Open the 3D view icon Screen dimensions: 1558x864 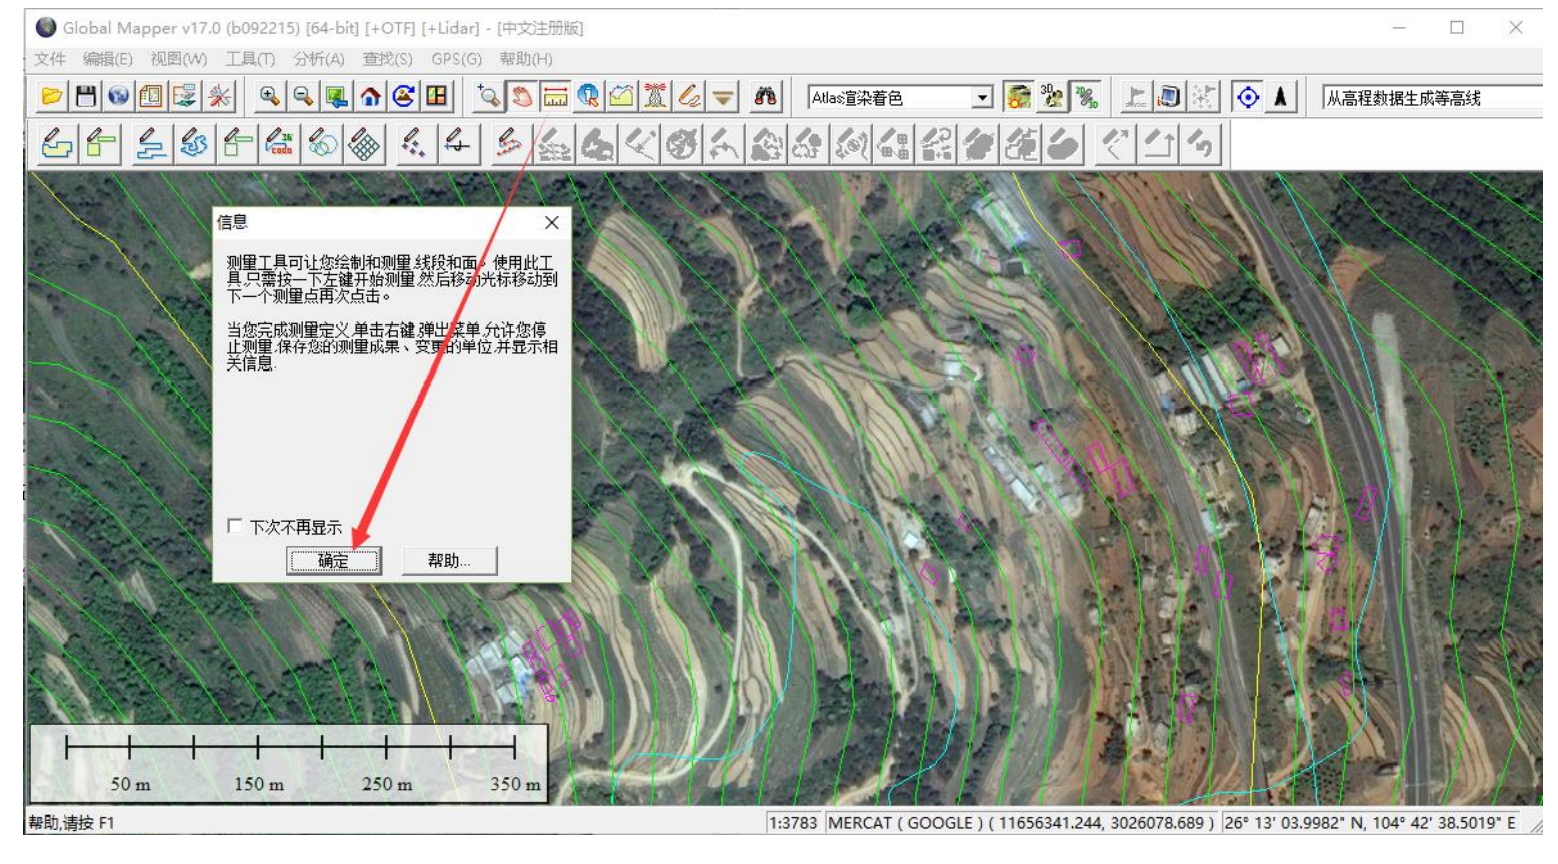pos(1052,97)
